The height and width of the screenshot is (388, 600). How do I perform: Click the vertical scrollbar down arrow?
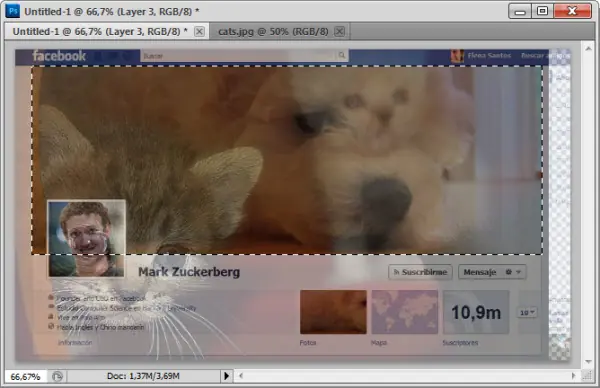[x=588, y=362]
